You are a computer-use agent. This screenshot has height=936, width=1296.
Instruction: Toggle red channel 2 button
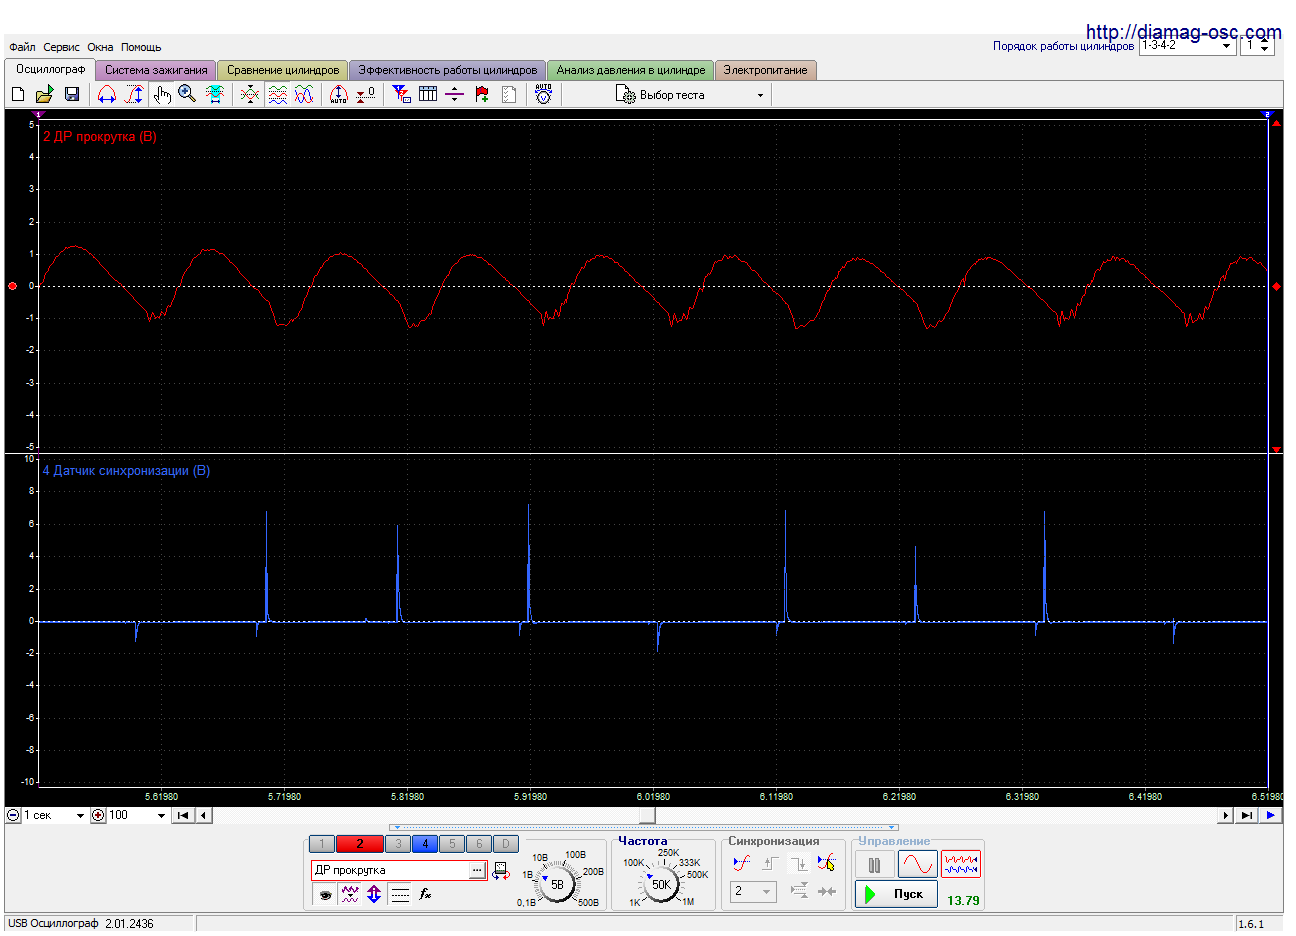coord(360,844)
